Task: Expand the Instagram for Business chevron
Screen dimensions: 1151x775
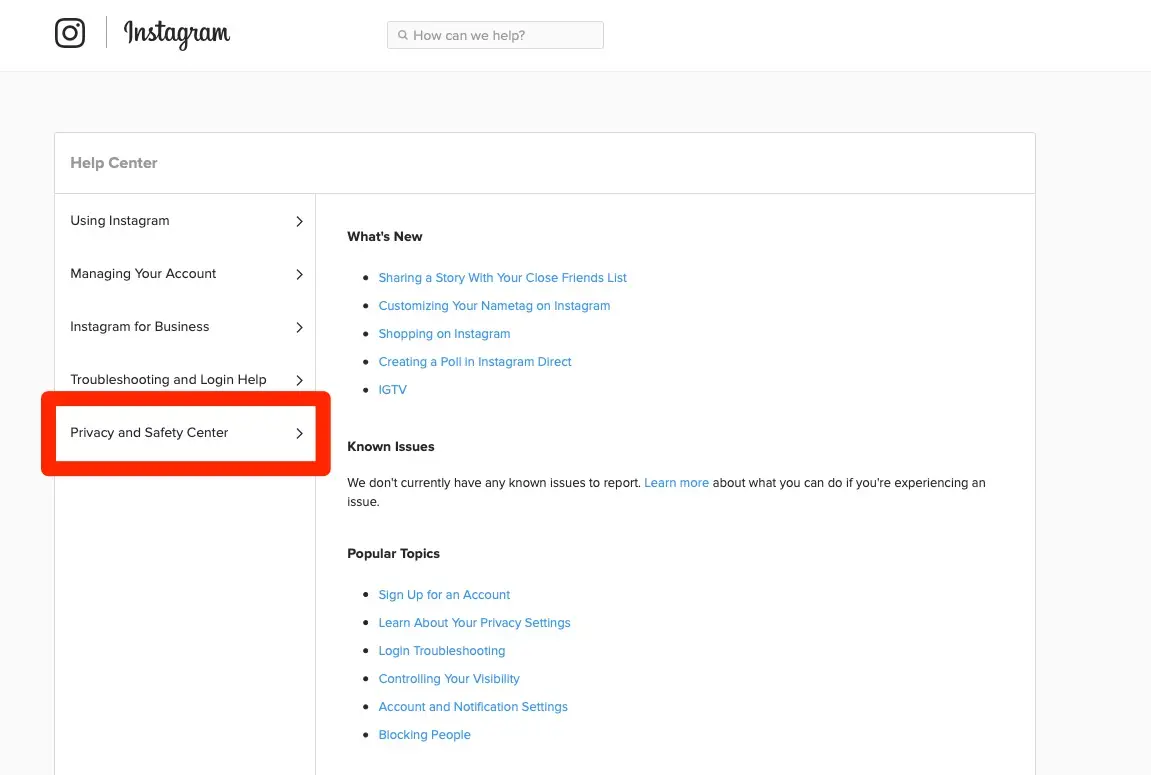Action: point(299,327)
